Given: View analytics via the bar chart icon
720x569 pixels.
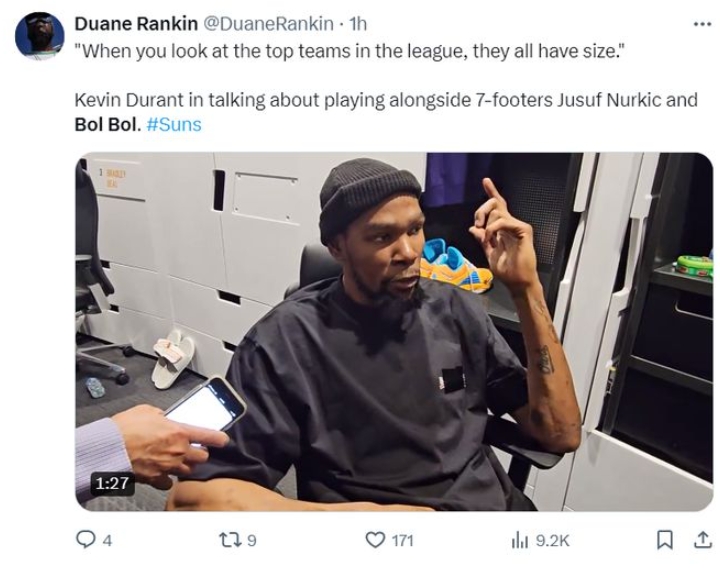Looking at the screenshot, I should click(x=519, y=541).
